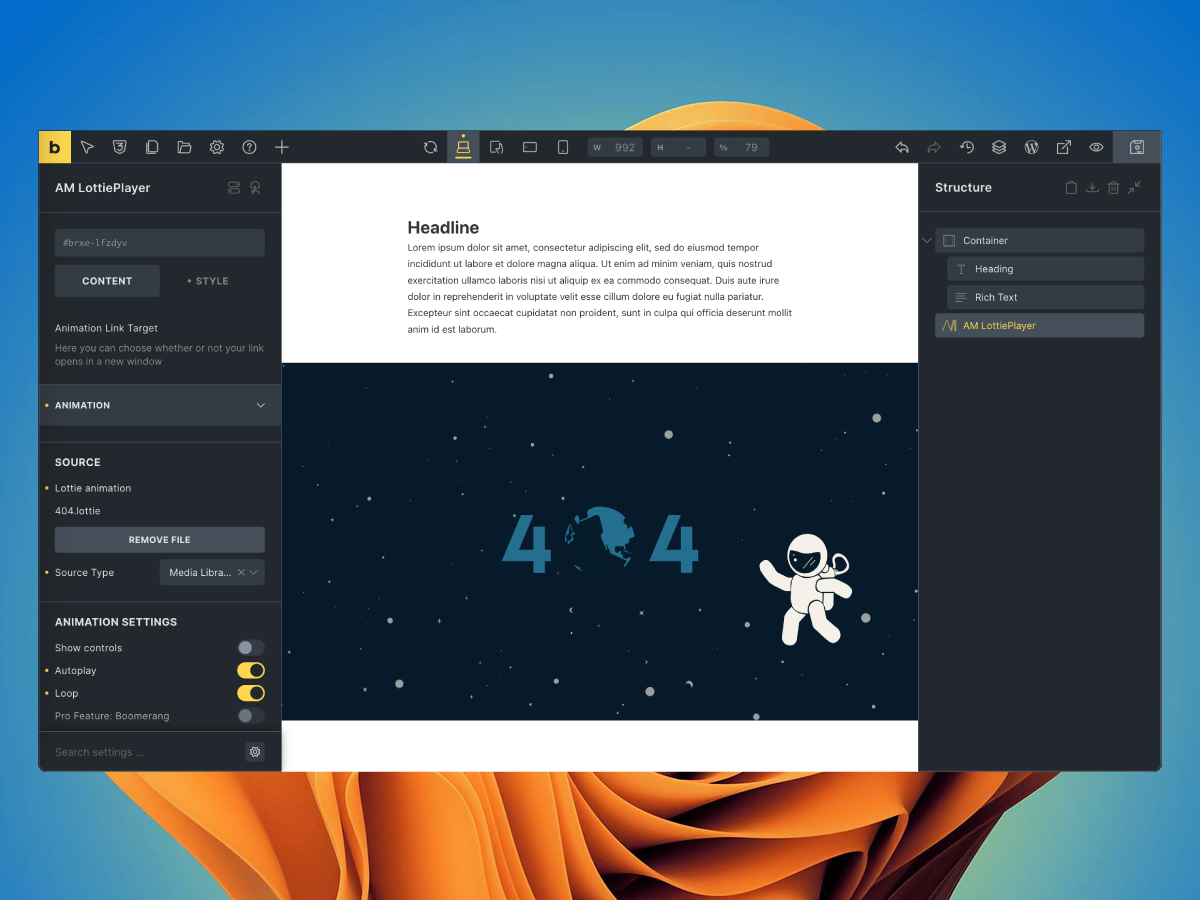Click the clipboard paste icon in Structure

pyautogui.click(x=1071, y=187)
